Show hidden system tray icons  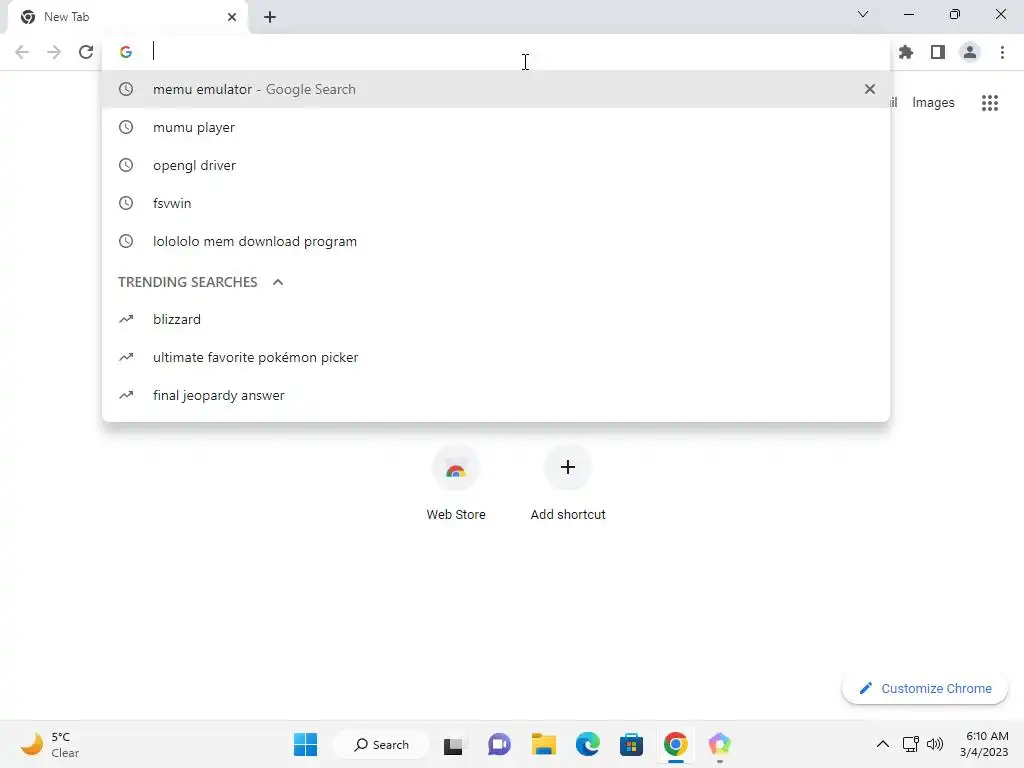(882, 744)
